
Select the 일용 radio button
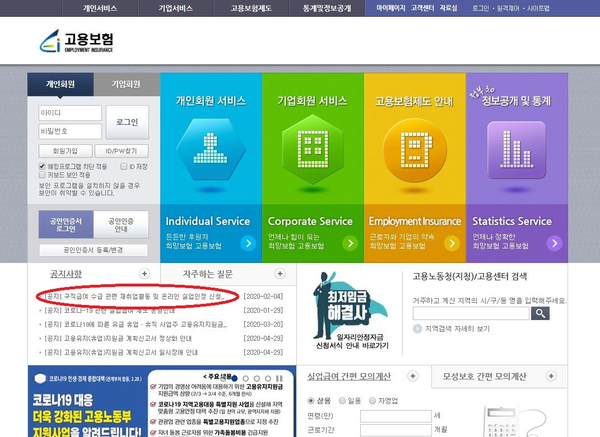pyautogui.click(x=342, y=401)
